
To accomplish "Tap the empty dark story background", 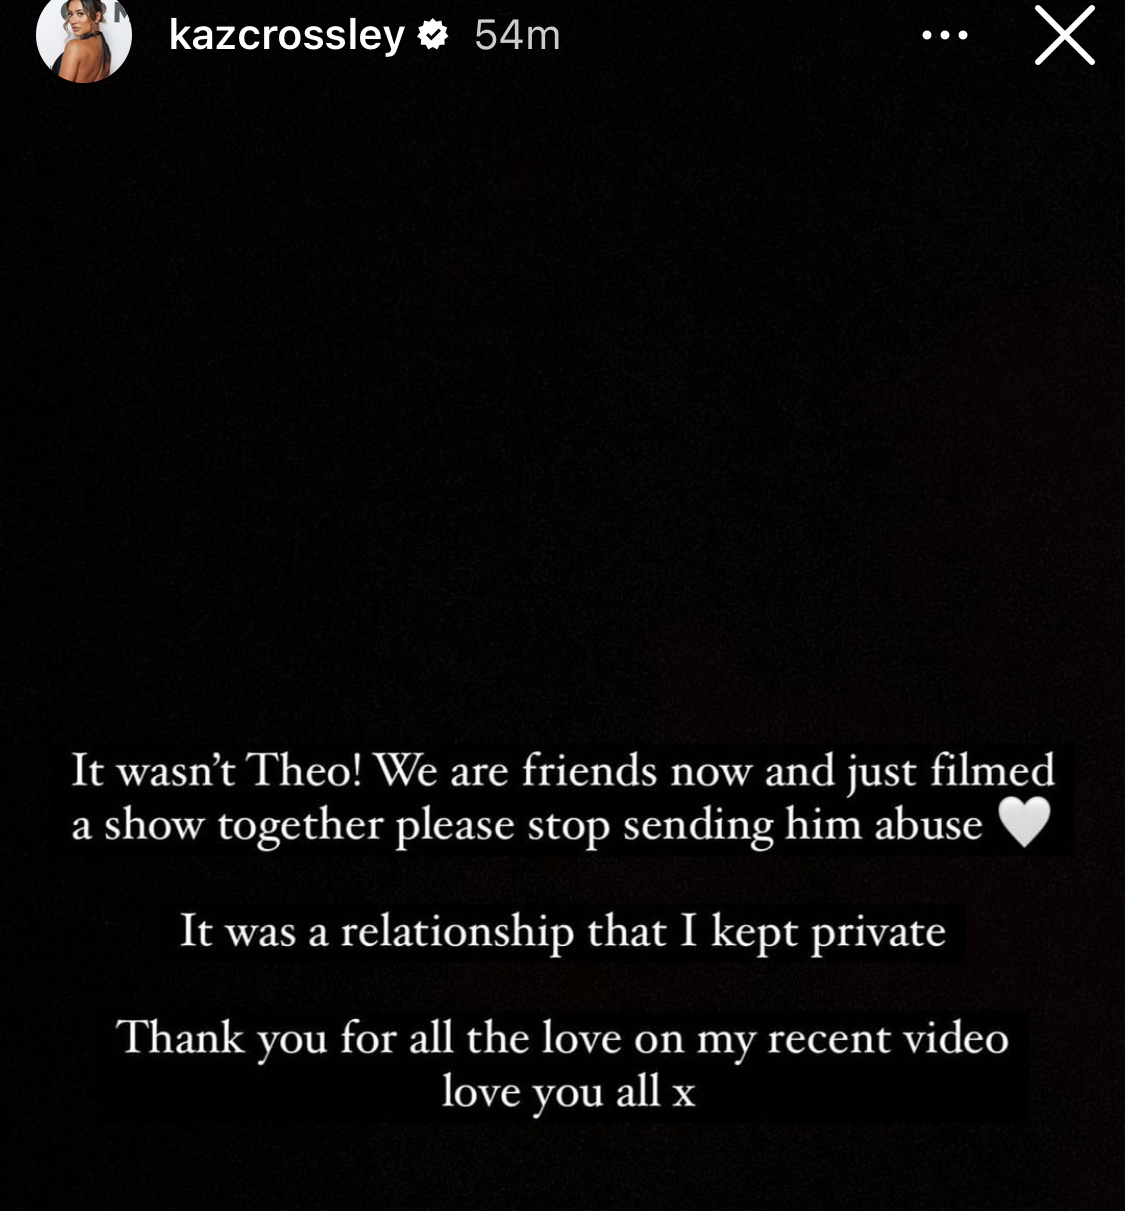I will coord(562,400).
